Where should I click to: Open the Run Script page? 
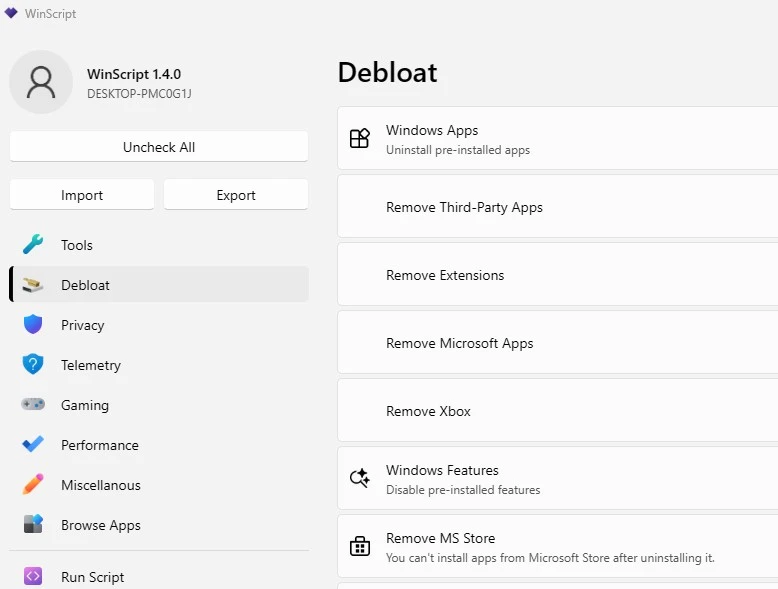pos(159,577)
